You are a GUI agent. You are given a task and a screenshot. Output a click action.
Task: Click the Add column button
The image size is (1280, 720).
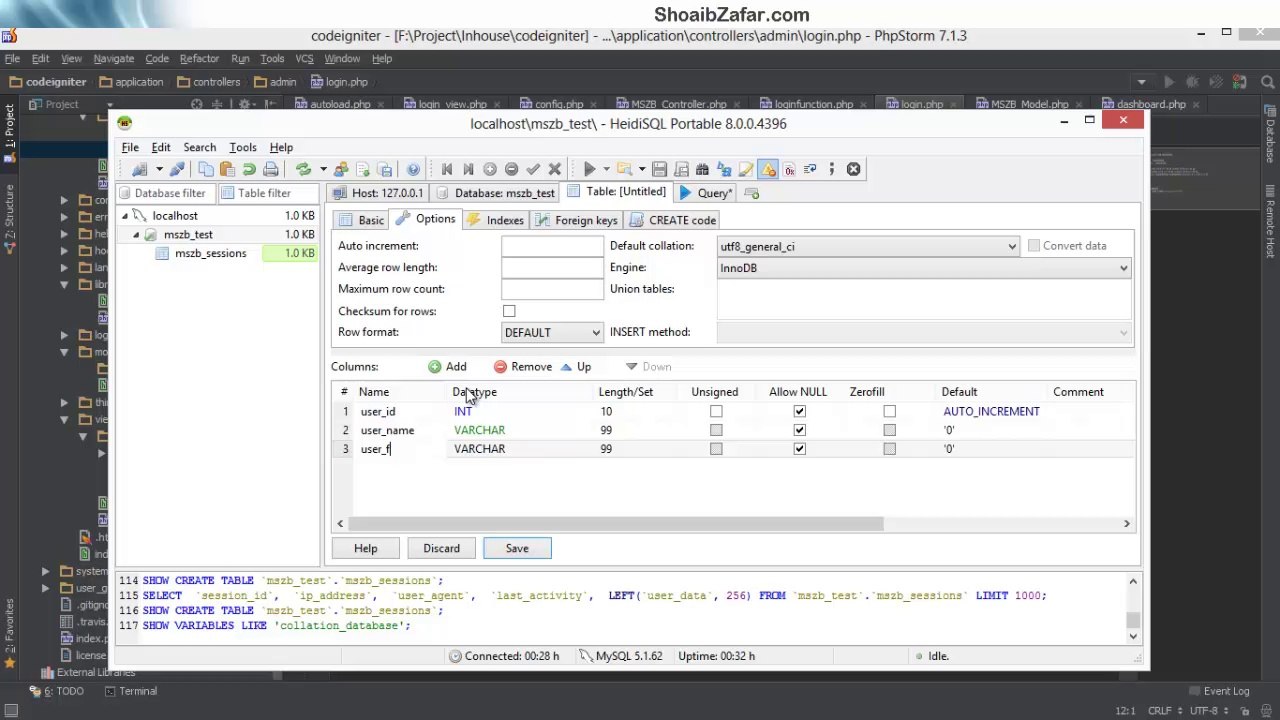point(448,367)
